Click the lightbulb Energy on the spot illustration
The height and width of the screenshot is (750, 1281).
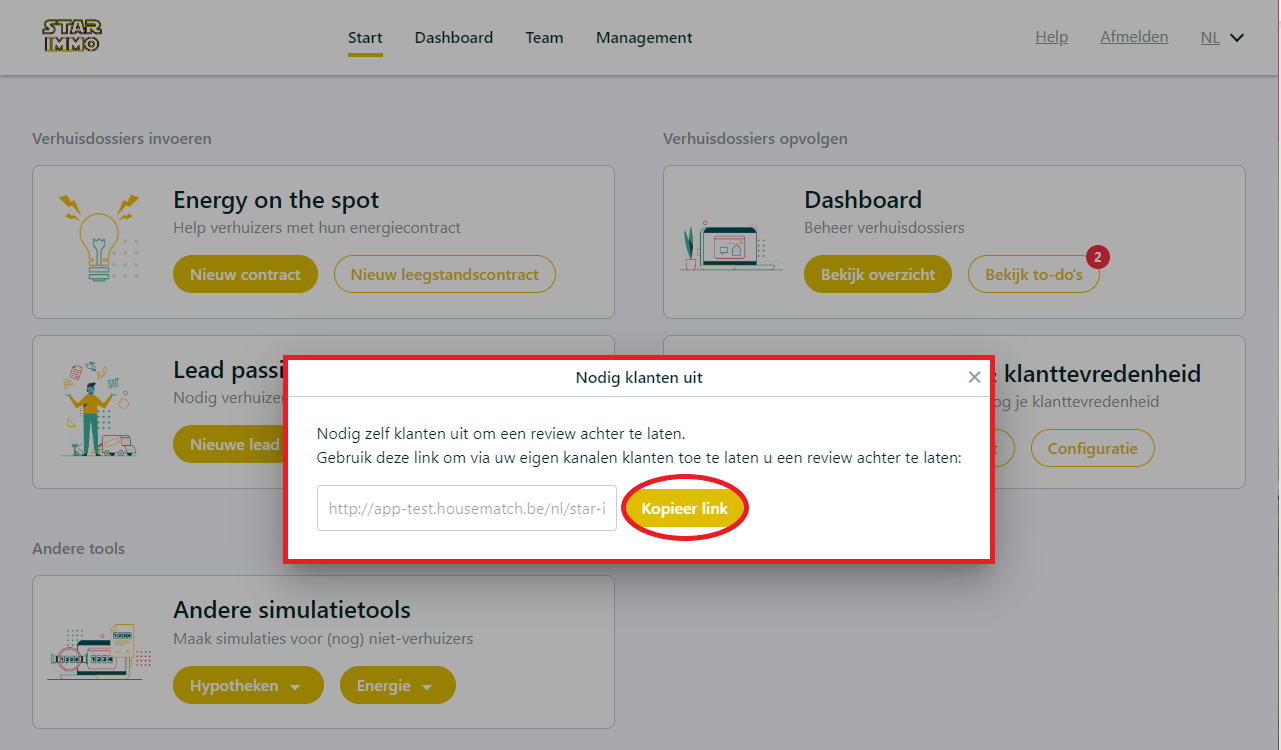coord(98,237)
